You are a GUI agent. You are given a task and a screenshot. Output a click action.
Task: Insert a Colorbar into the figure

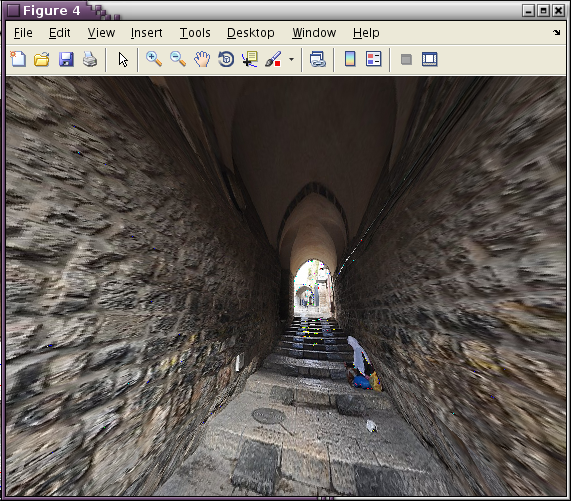350,59
